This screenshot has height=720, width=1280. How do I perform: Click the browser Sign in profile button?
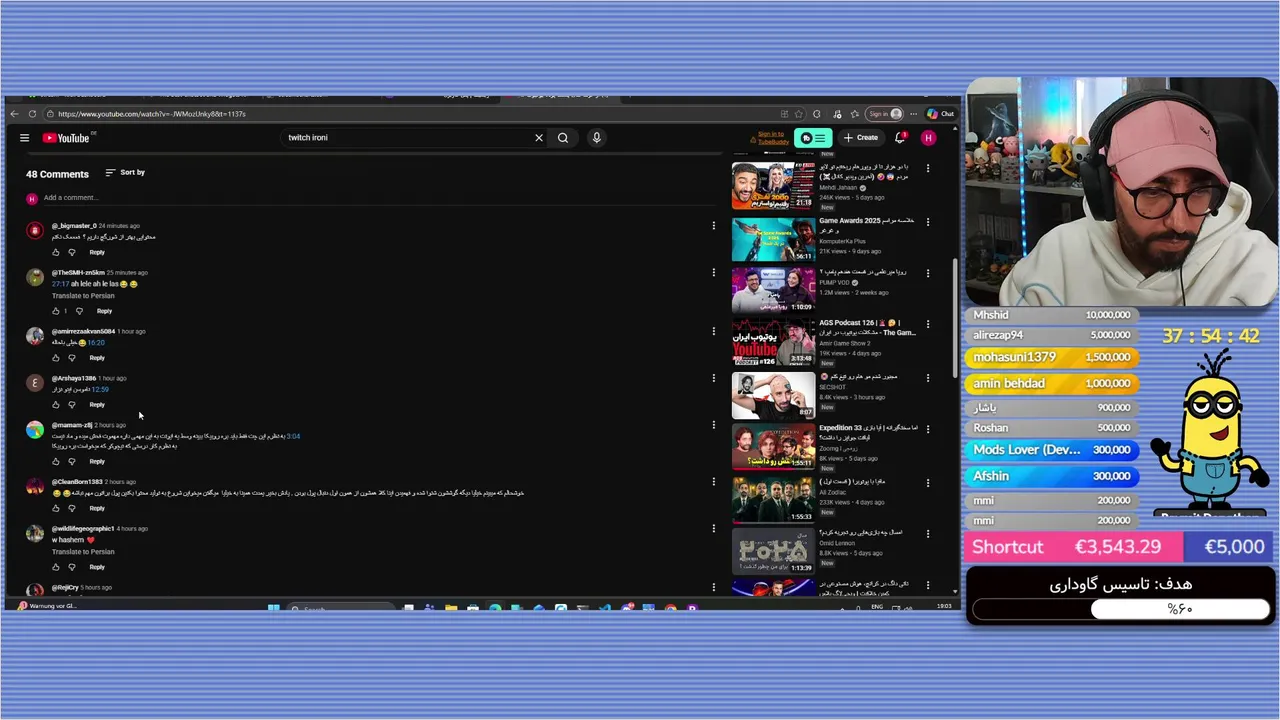(x=884, y=114)
